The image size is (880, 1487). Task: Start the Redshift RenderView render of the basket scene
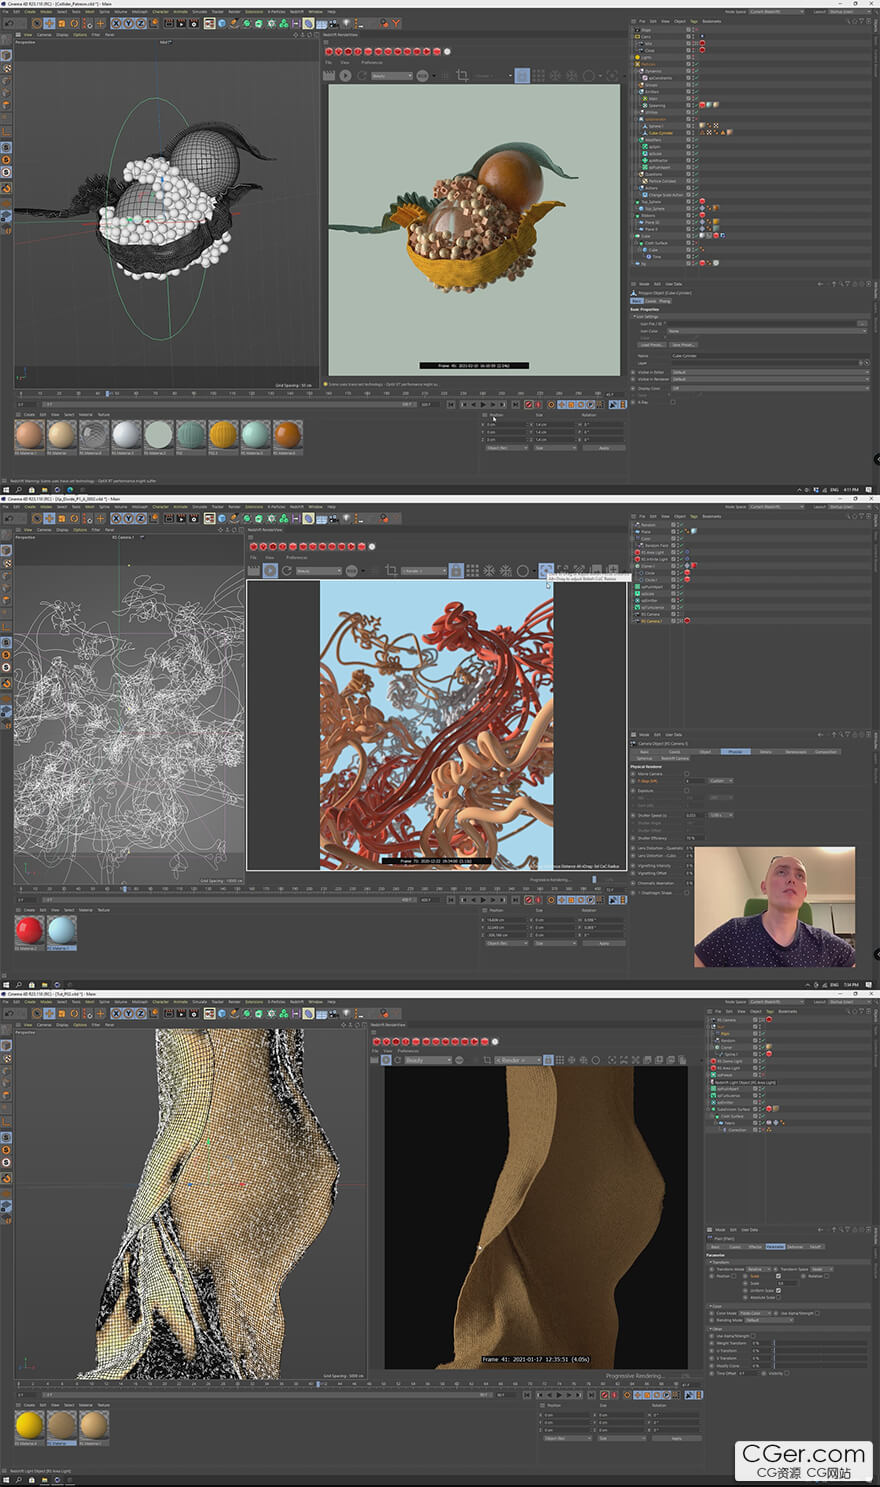(345, 75)
